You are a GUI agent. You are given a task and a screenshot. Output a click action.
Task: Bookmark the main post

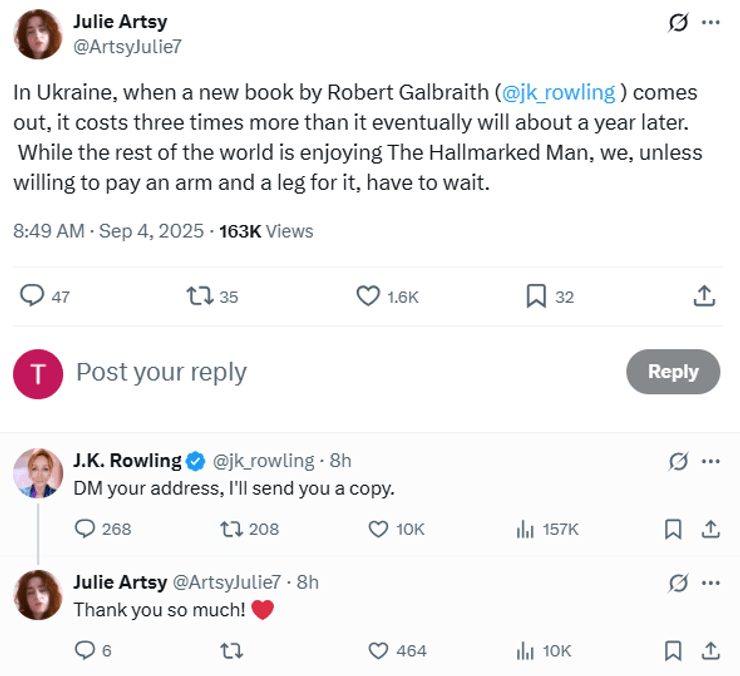(536, 296)
